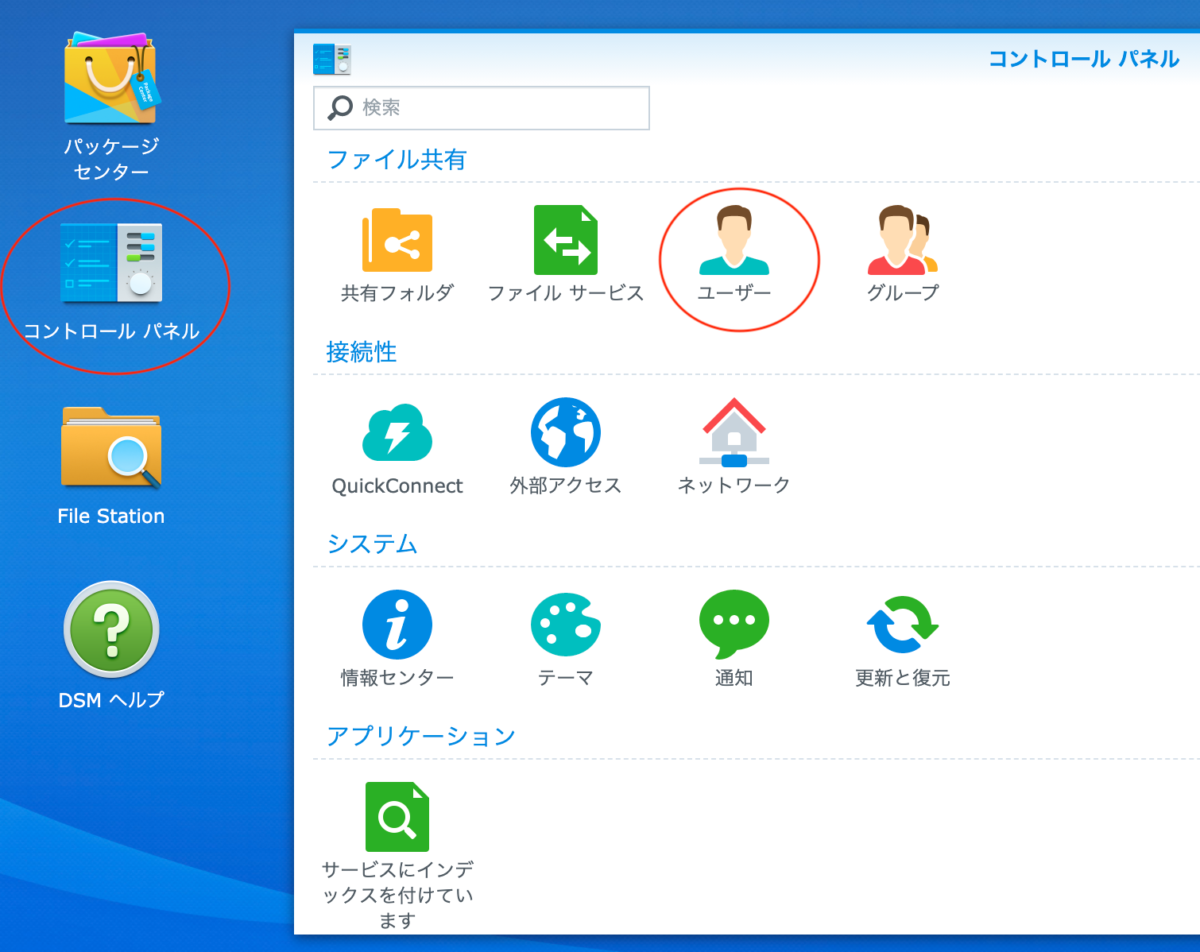The width and height of the screenshot is (1200, 952).
Task: Click the コントロール パネル window title text
Action: (1084, 59)
